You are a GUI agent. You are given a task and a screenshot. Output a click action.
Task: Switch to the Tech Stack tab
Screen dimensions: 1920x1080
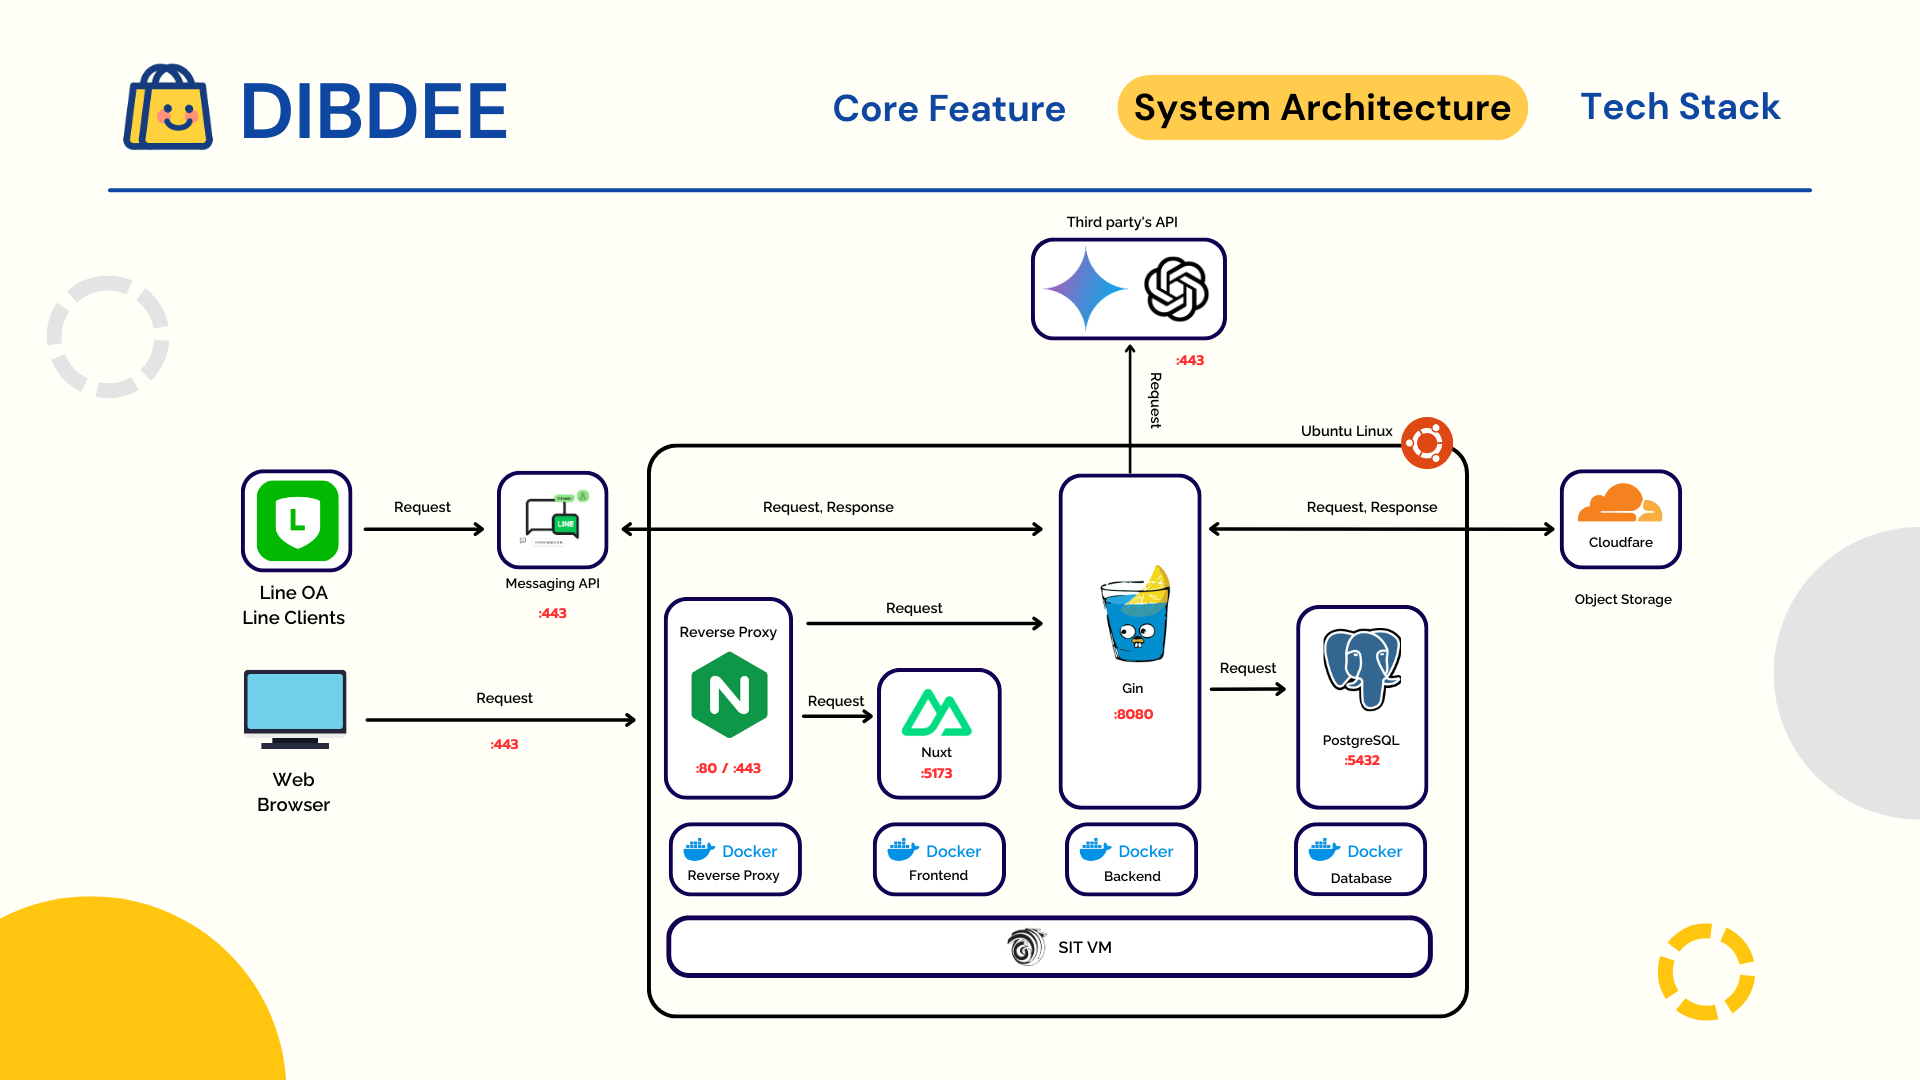(1680, 107)
